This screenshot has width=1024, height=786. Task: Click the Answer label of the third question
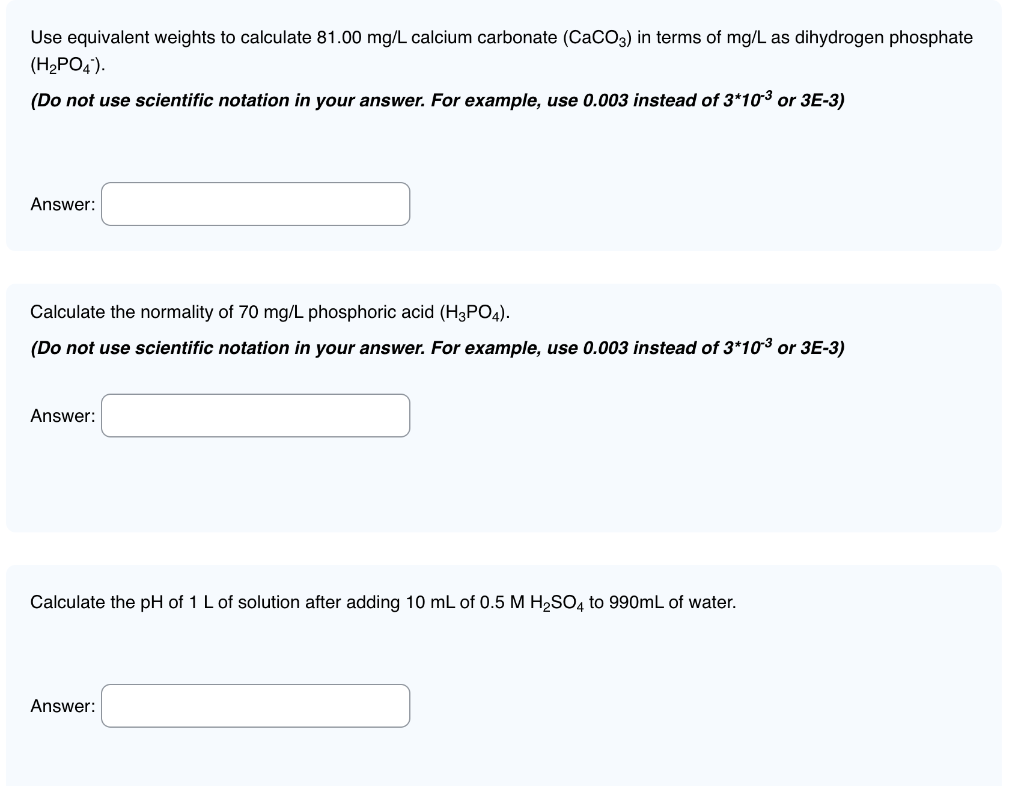tap(62, 705)
